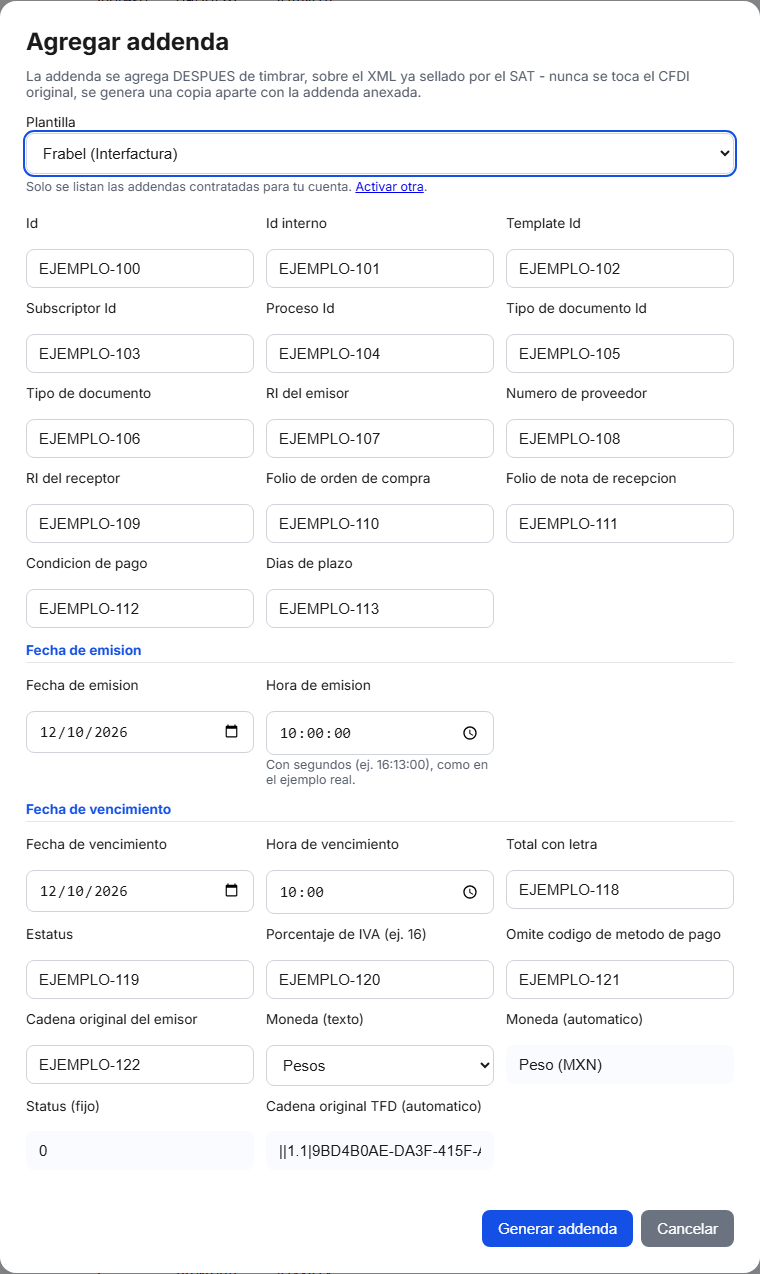760x1274 pixels.
Task: Open the clock picker for Hora de emision
Action: (x=470, y=733)
